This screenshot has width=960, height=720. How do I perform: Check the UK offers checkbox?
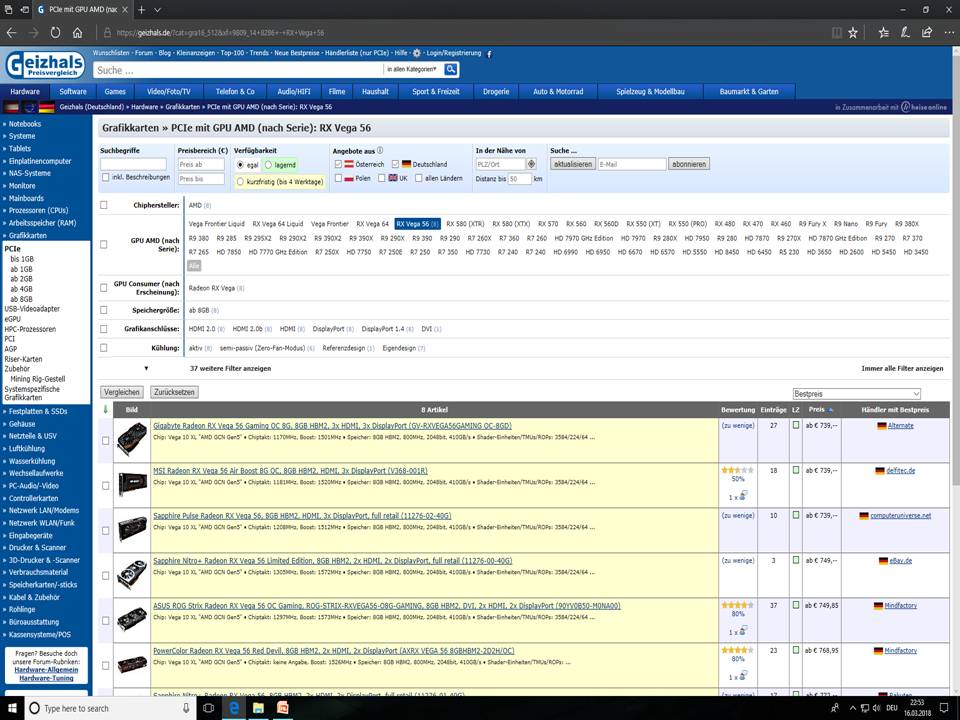coord(381,178)
